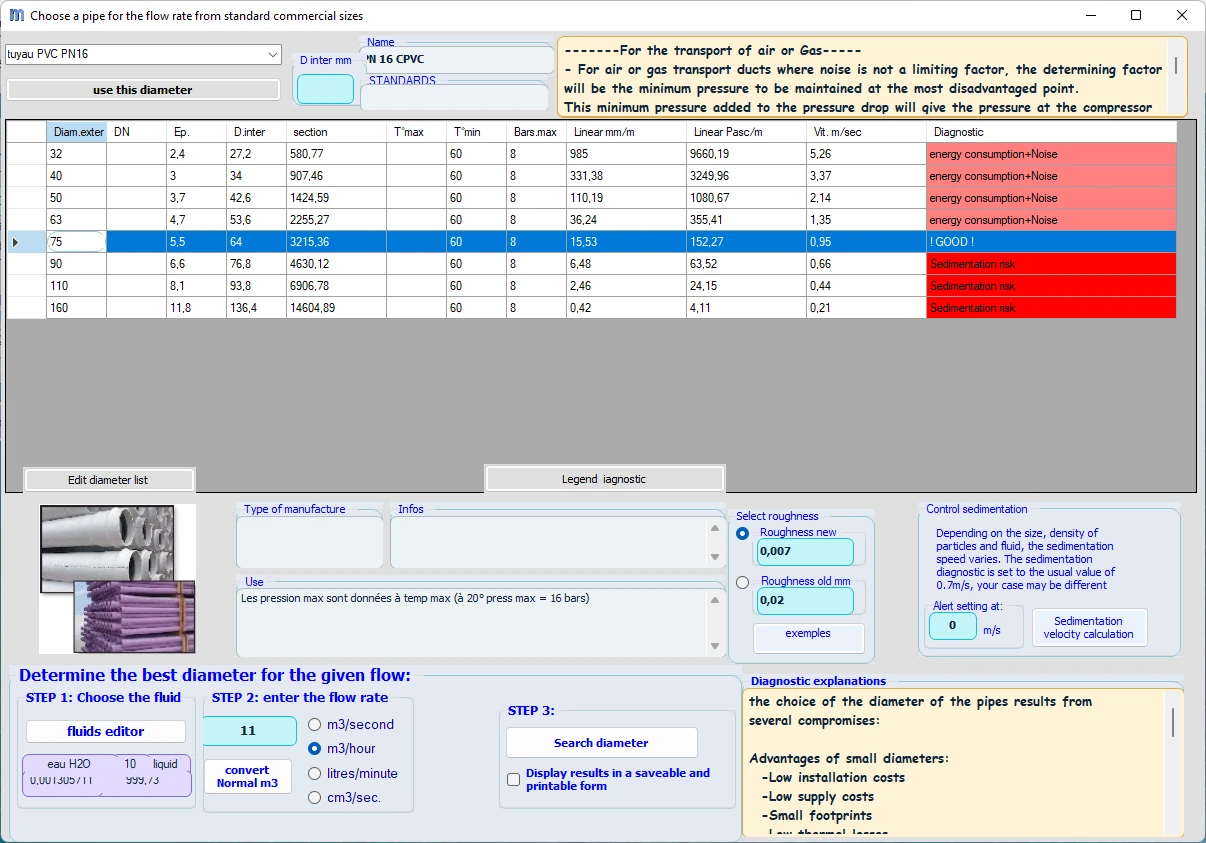Open the Sedimentation velocity calculation

pyautogui.click(x=1089, y=627)
